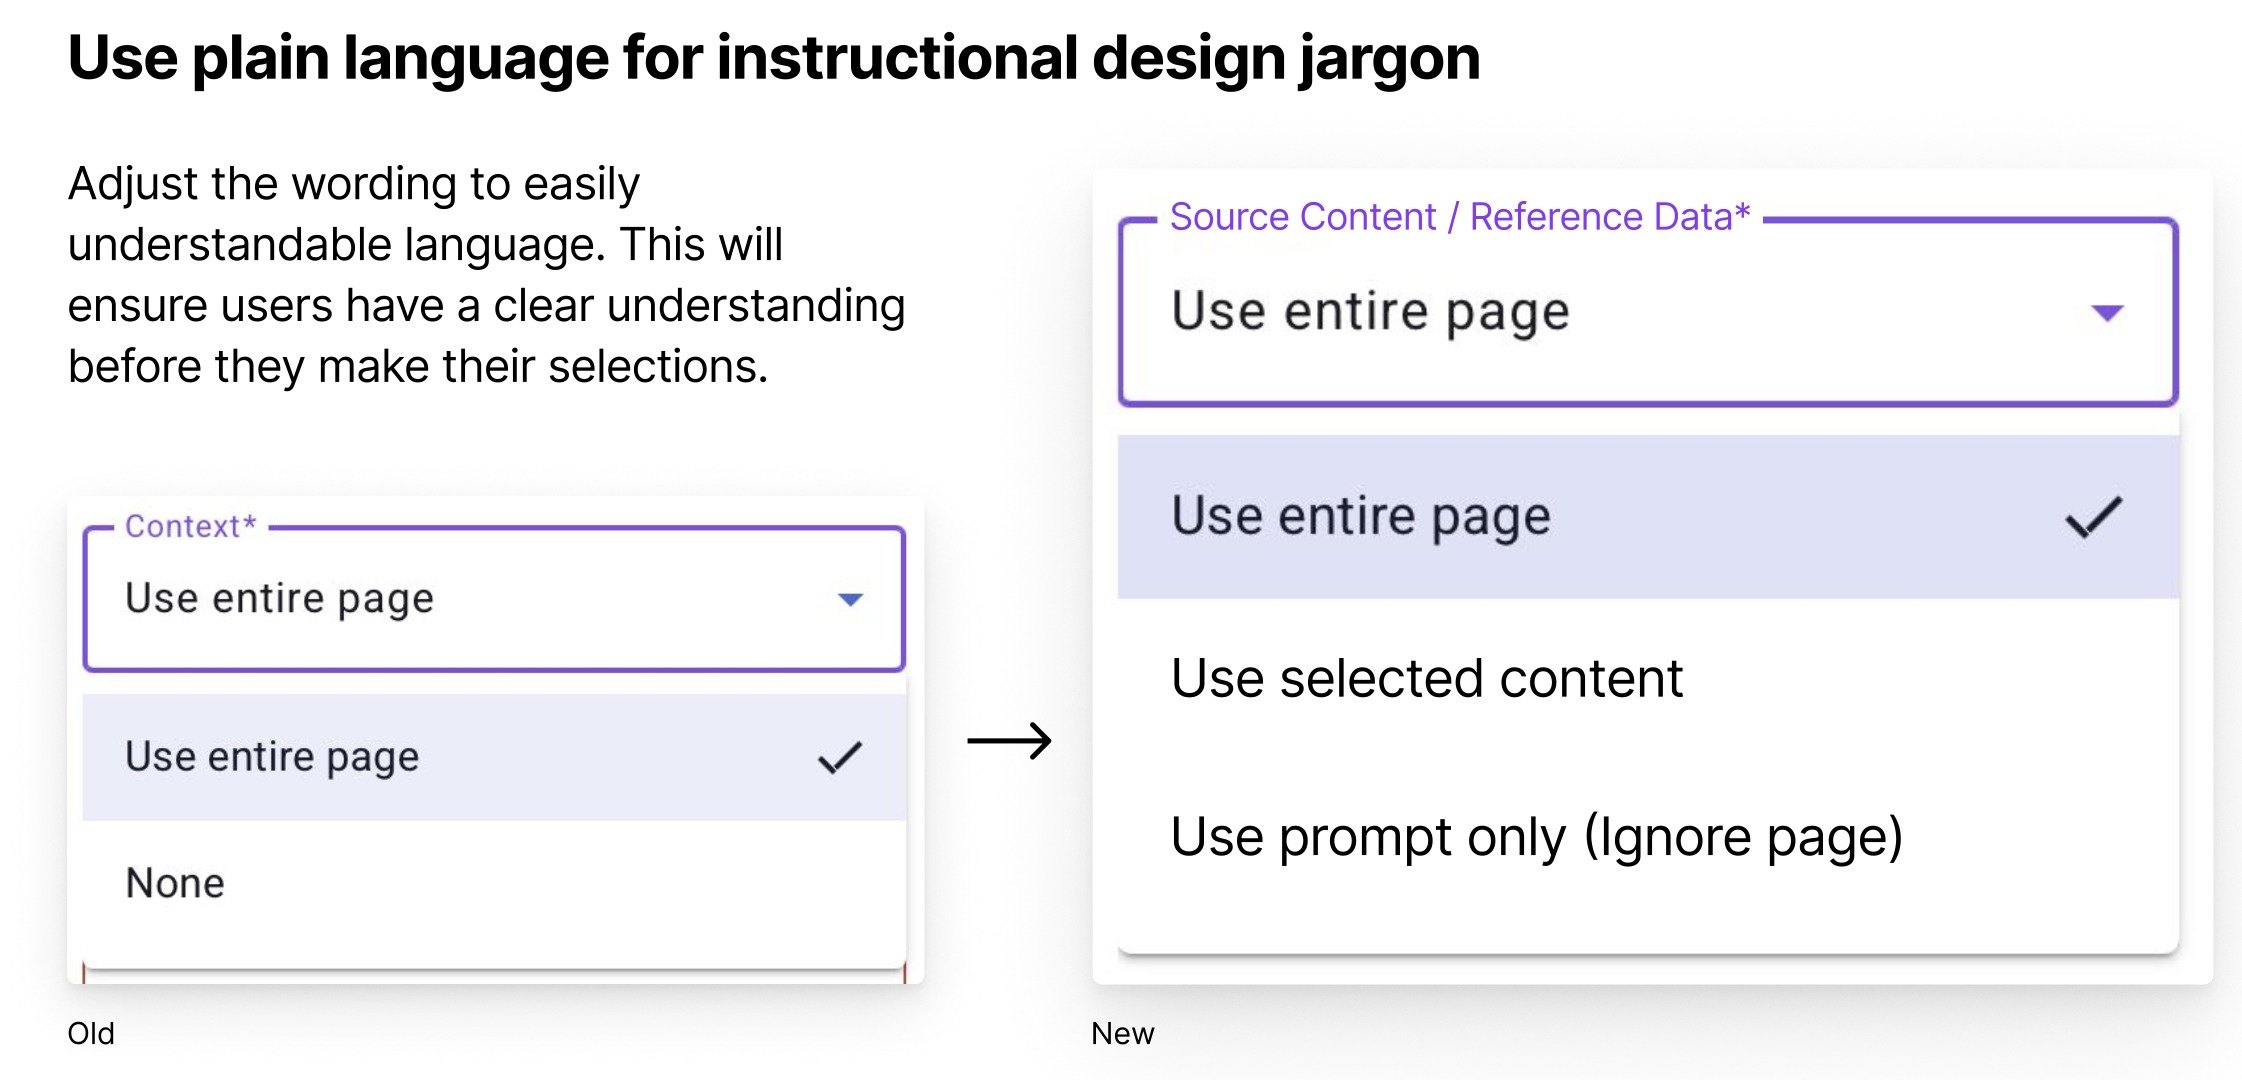Open the Context combo box showing Use entire page

[x=450, y=599]
